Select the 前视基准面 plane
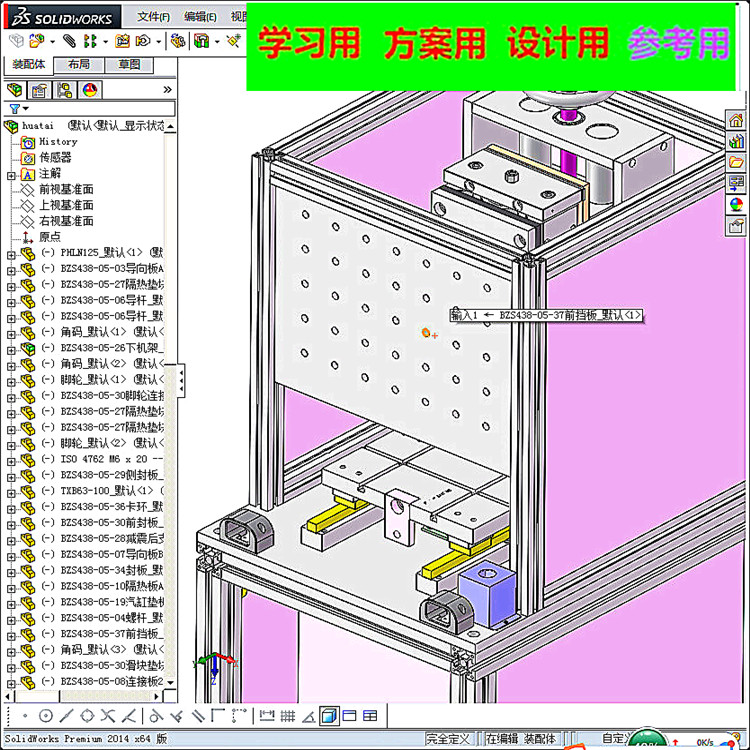 [x=66, y=189]
